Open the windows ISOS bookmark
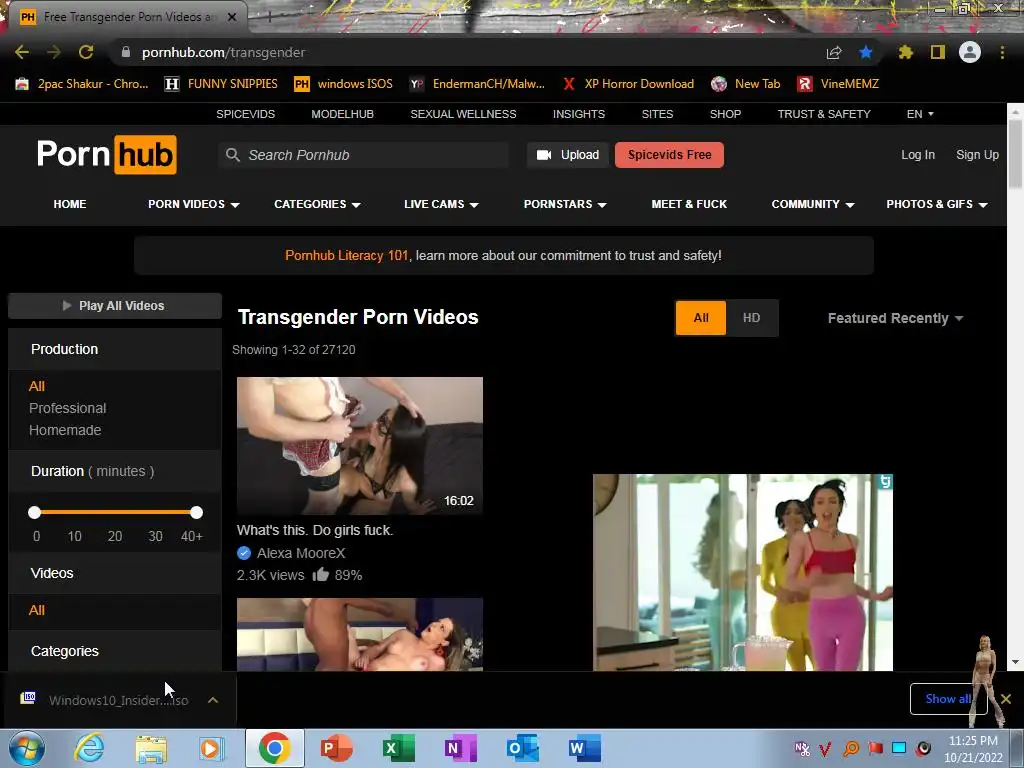 click(344, 84)
